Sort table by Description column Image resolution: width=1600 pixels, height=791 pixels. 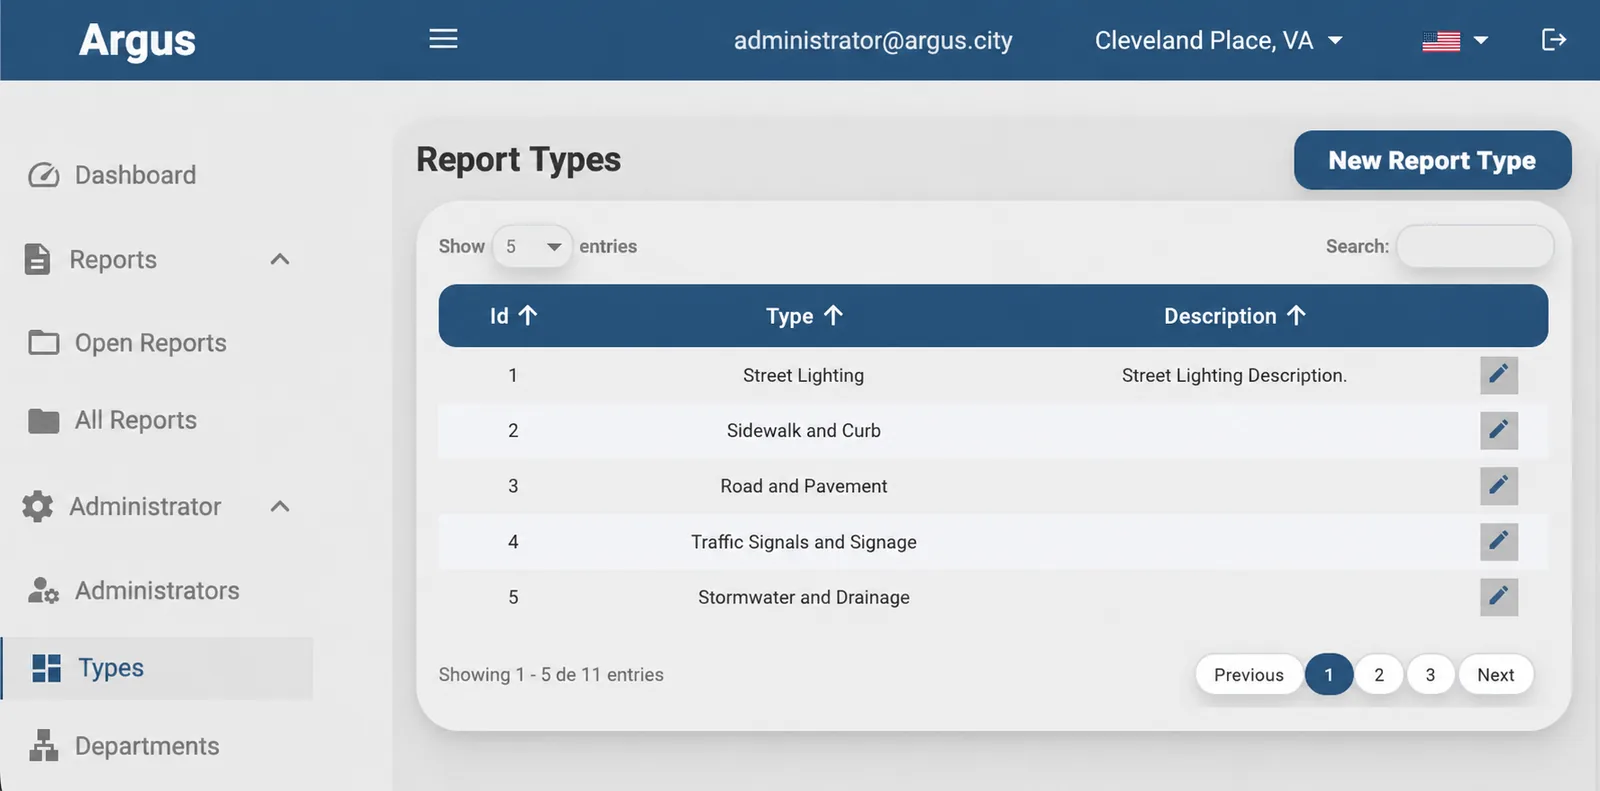pyautogui.click(x=1234, y=316)
